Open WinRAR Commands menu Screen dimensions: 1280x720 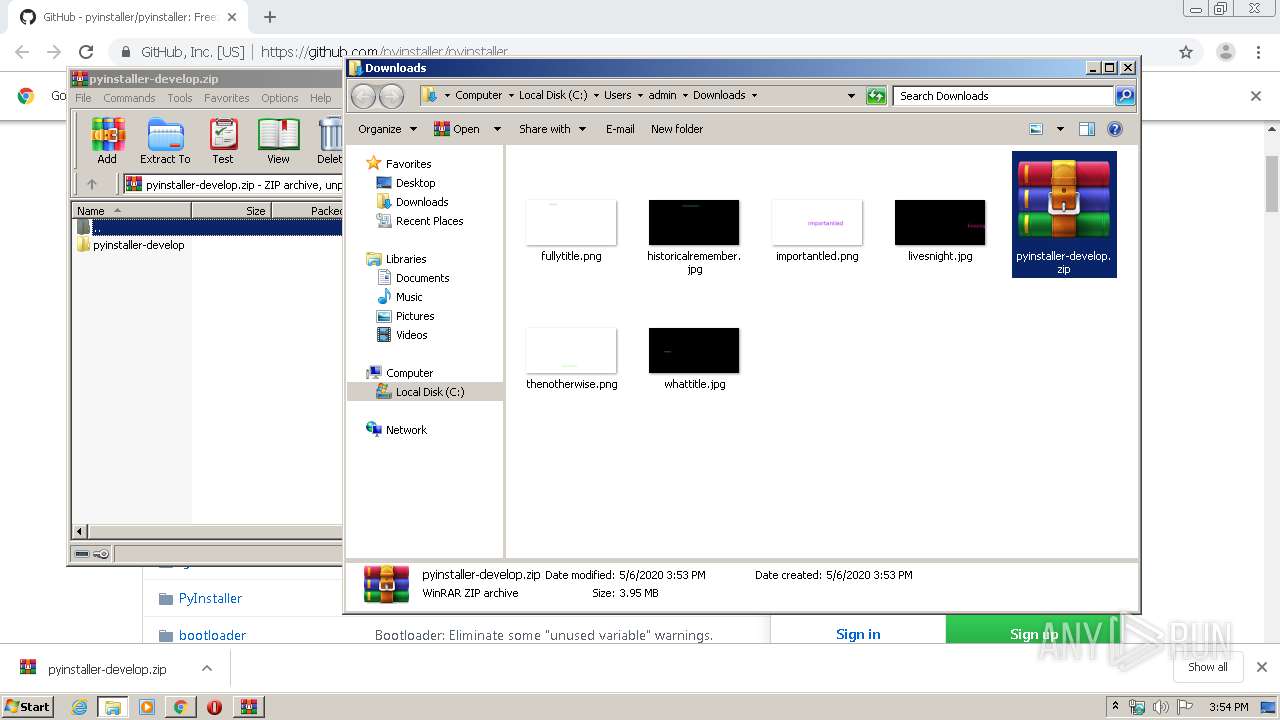129,98
